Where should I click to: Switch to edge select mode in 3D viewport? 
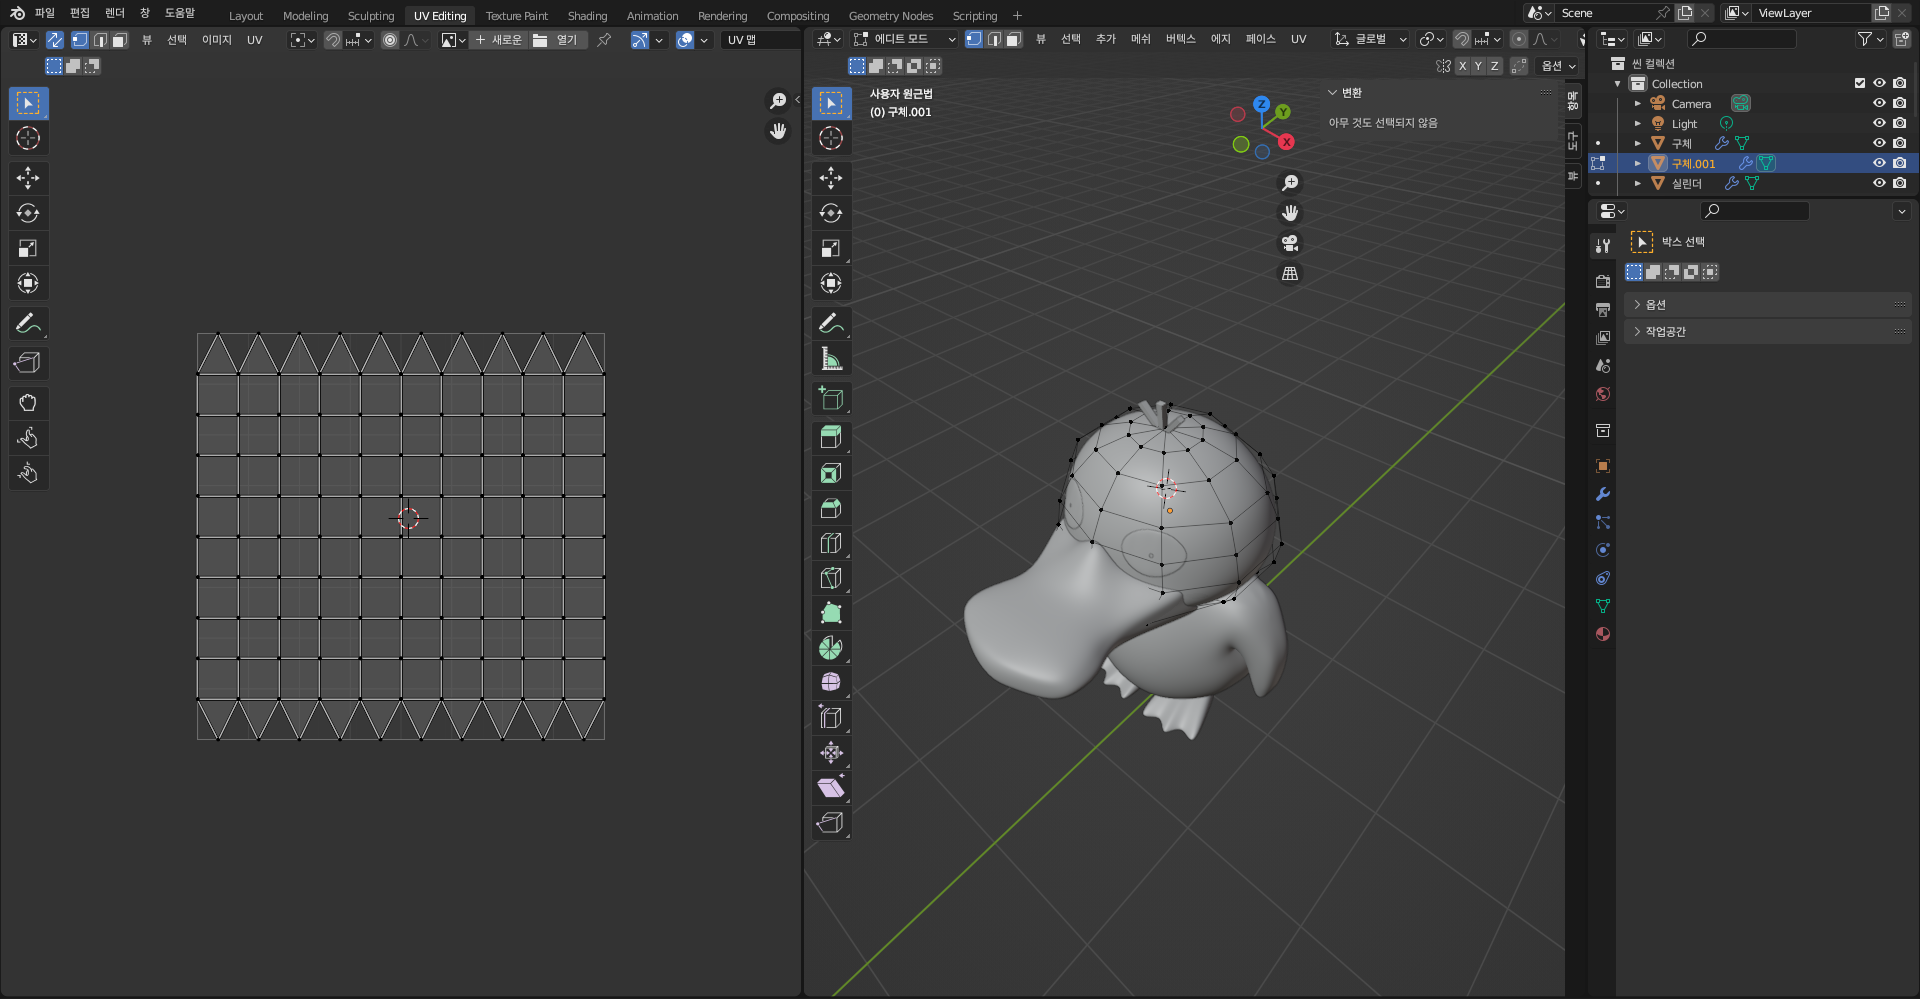click(994, 39)
